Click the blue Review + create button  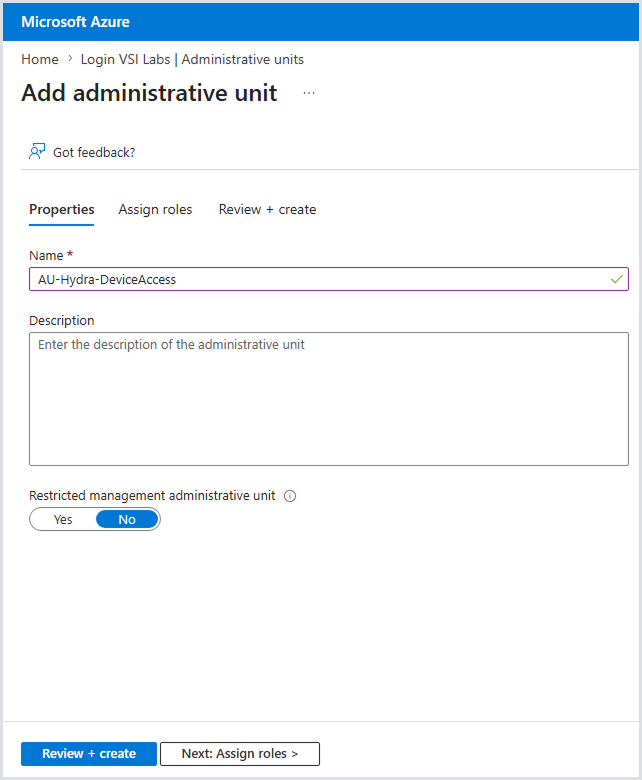click(x=89, y=754)
